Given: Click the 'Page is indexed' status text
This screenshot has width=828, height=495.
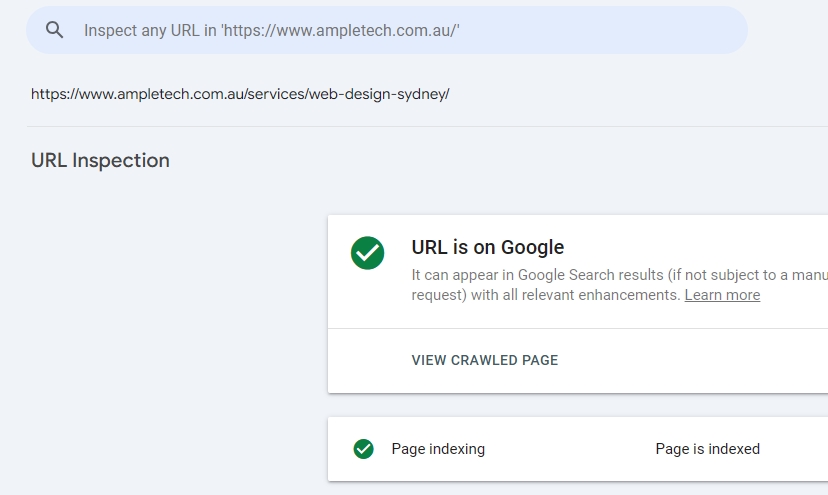Looking at the screenshot, I should click(x=707, y=449).
